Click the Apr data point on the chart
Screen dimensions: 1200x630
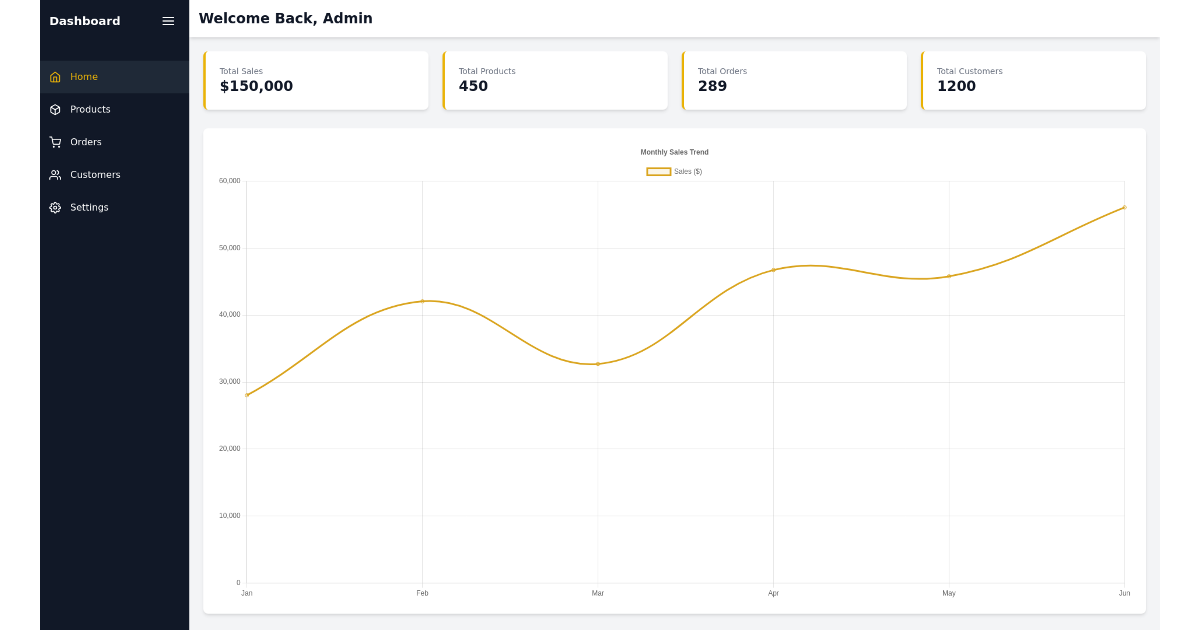[x=773, y=269]
